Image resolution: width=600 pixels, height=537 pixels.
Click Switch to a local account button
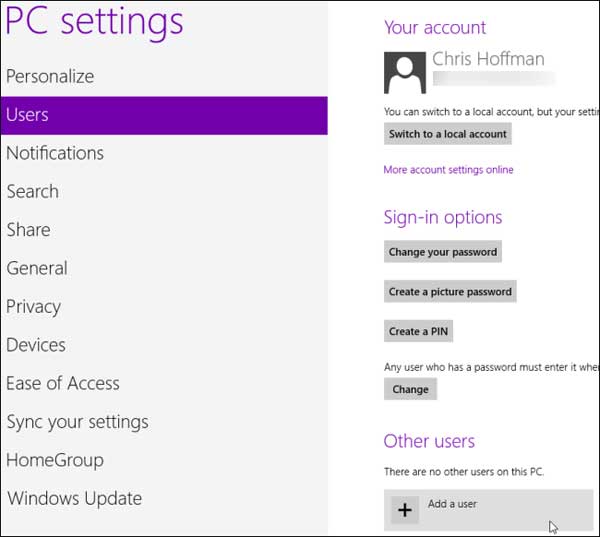[x=447, y=134]
